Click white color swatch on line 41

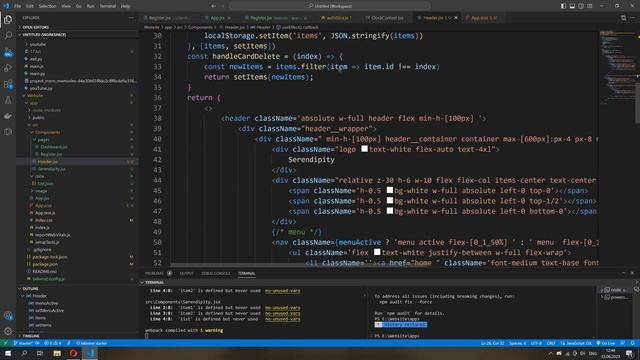[364, 149]
